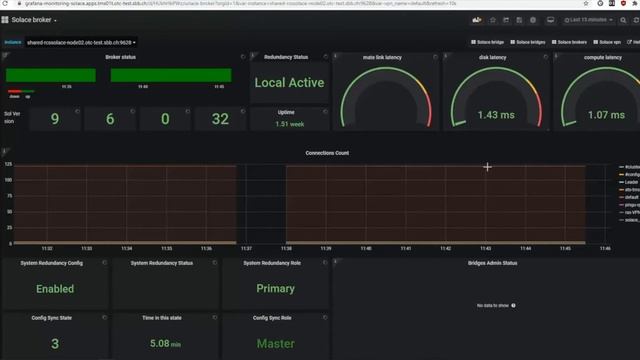Click the refresh dashboard icon in the toolbar
This screenshot has width=640, height=360.
[x=636, y=20]
